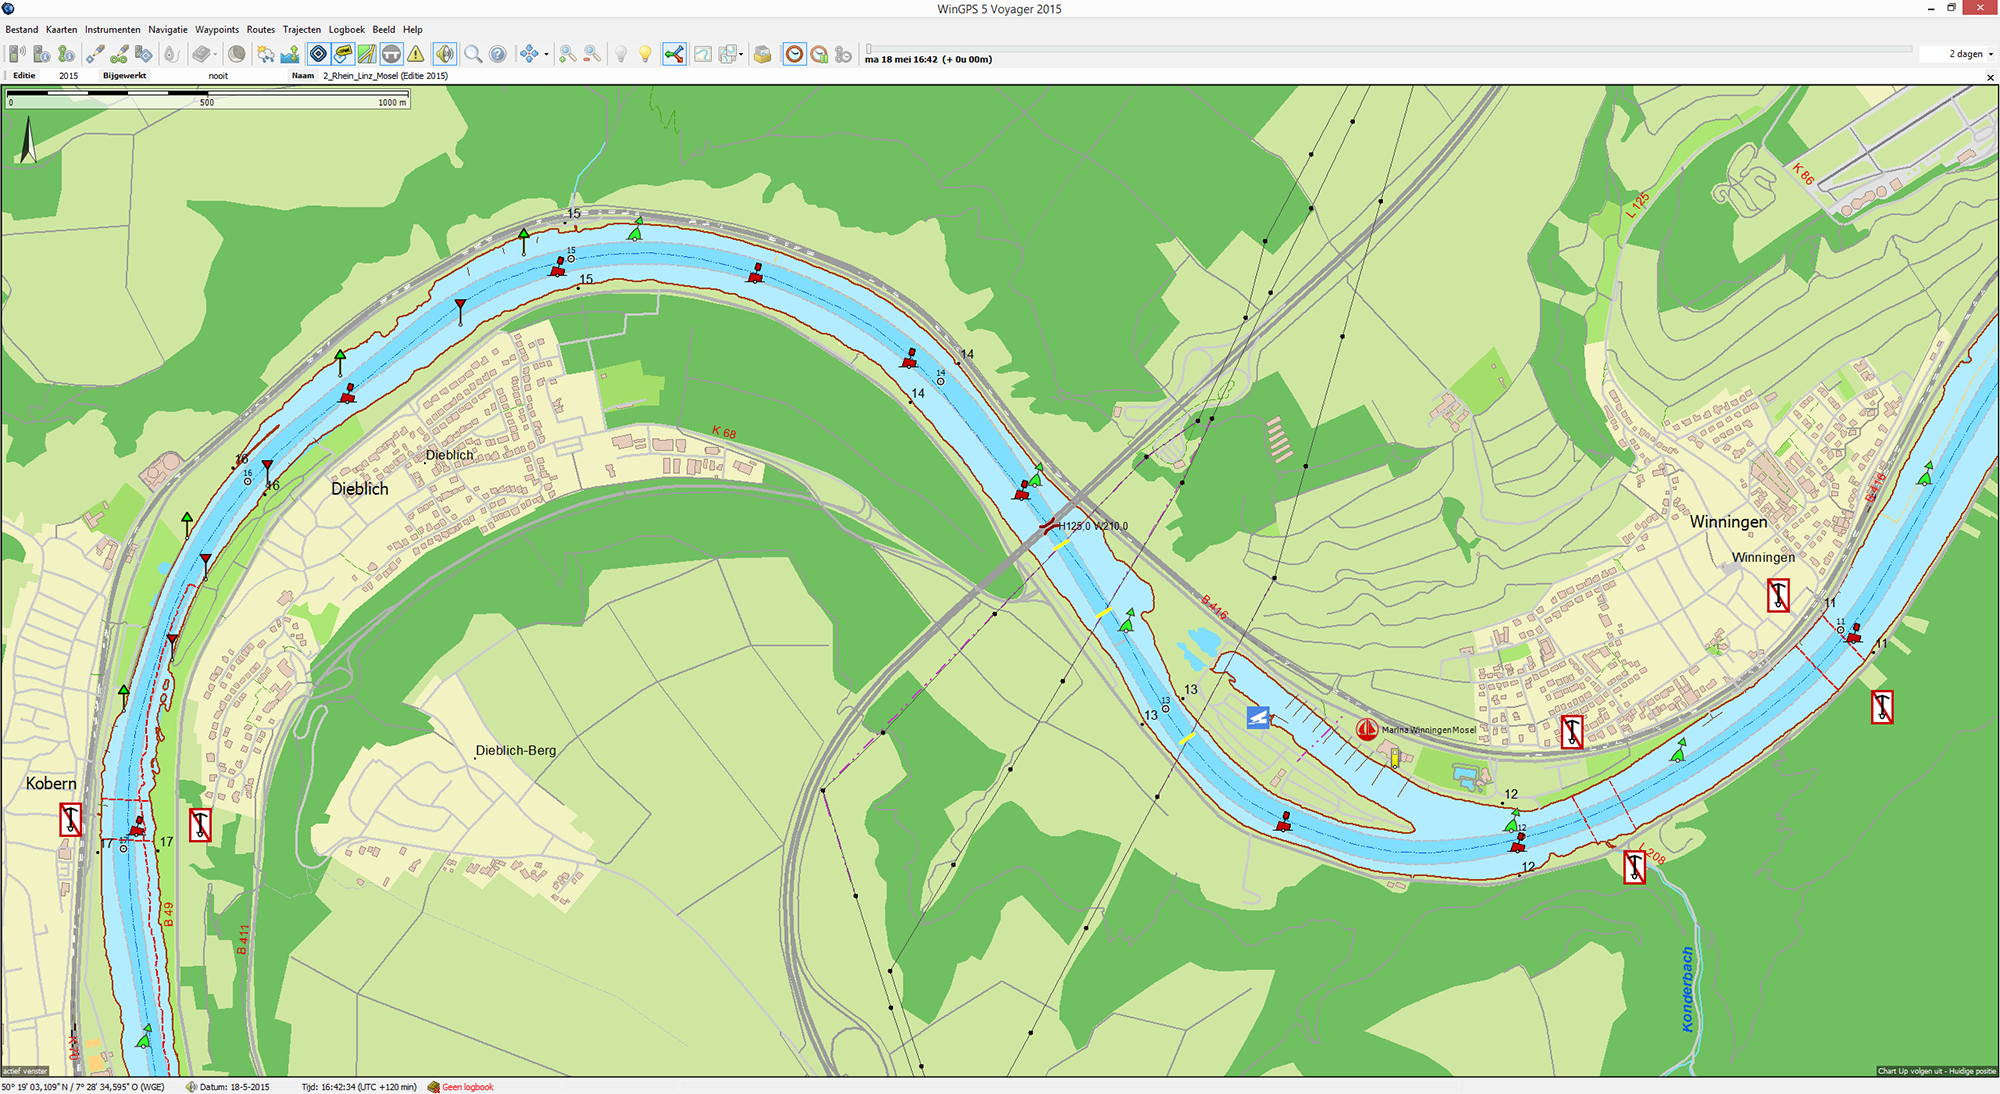
Task: Close the chart info bar with x
Action: pos(1990,76)
